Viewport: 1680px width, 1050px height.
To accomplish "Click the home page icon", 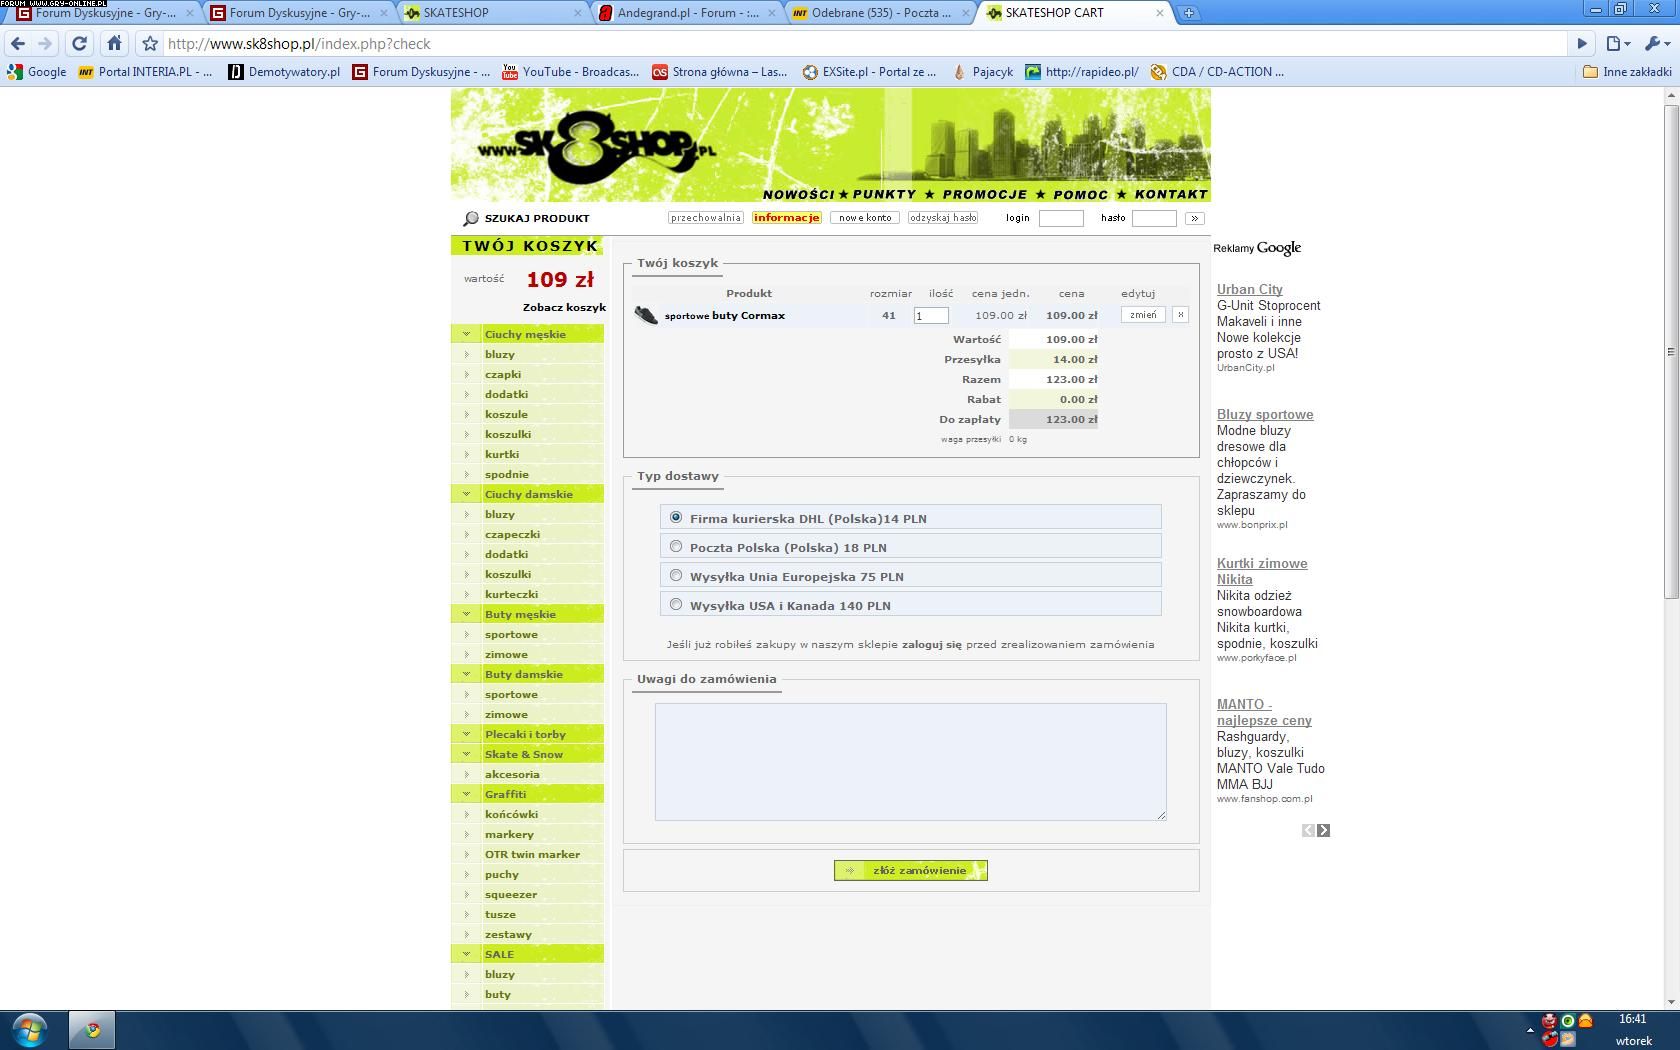I will (114, 43).
